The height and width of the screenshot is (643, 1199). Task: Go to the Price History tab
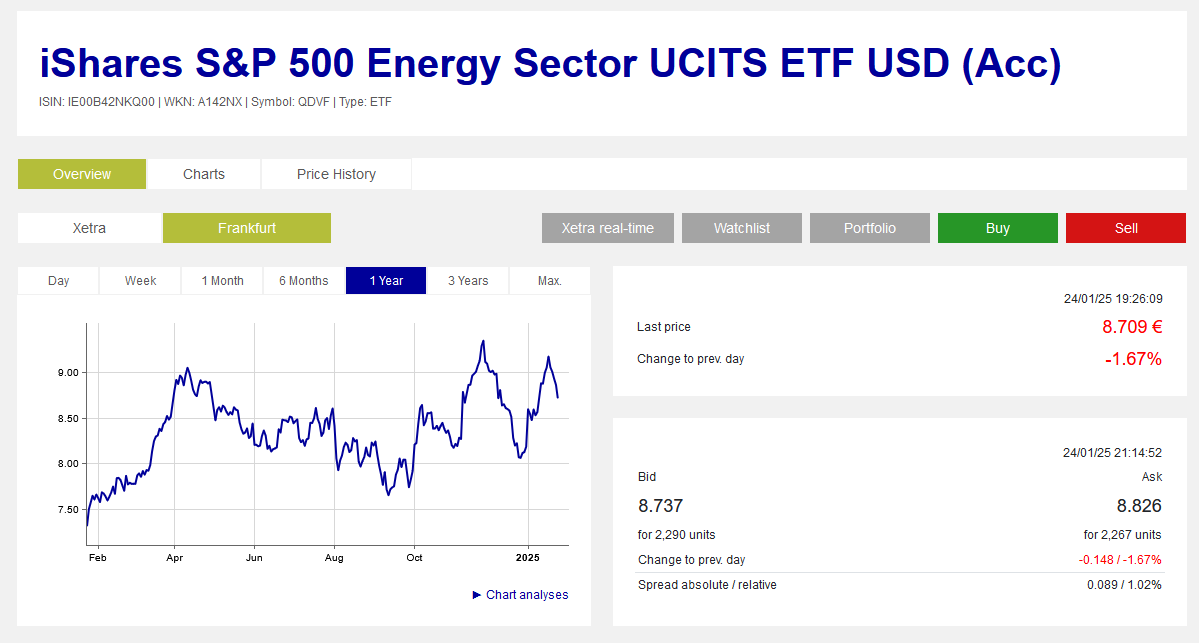[x=336, y=174]
